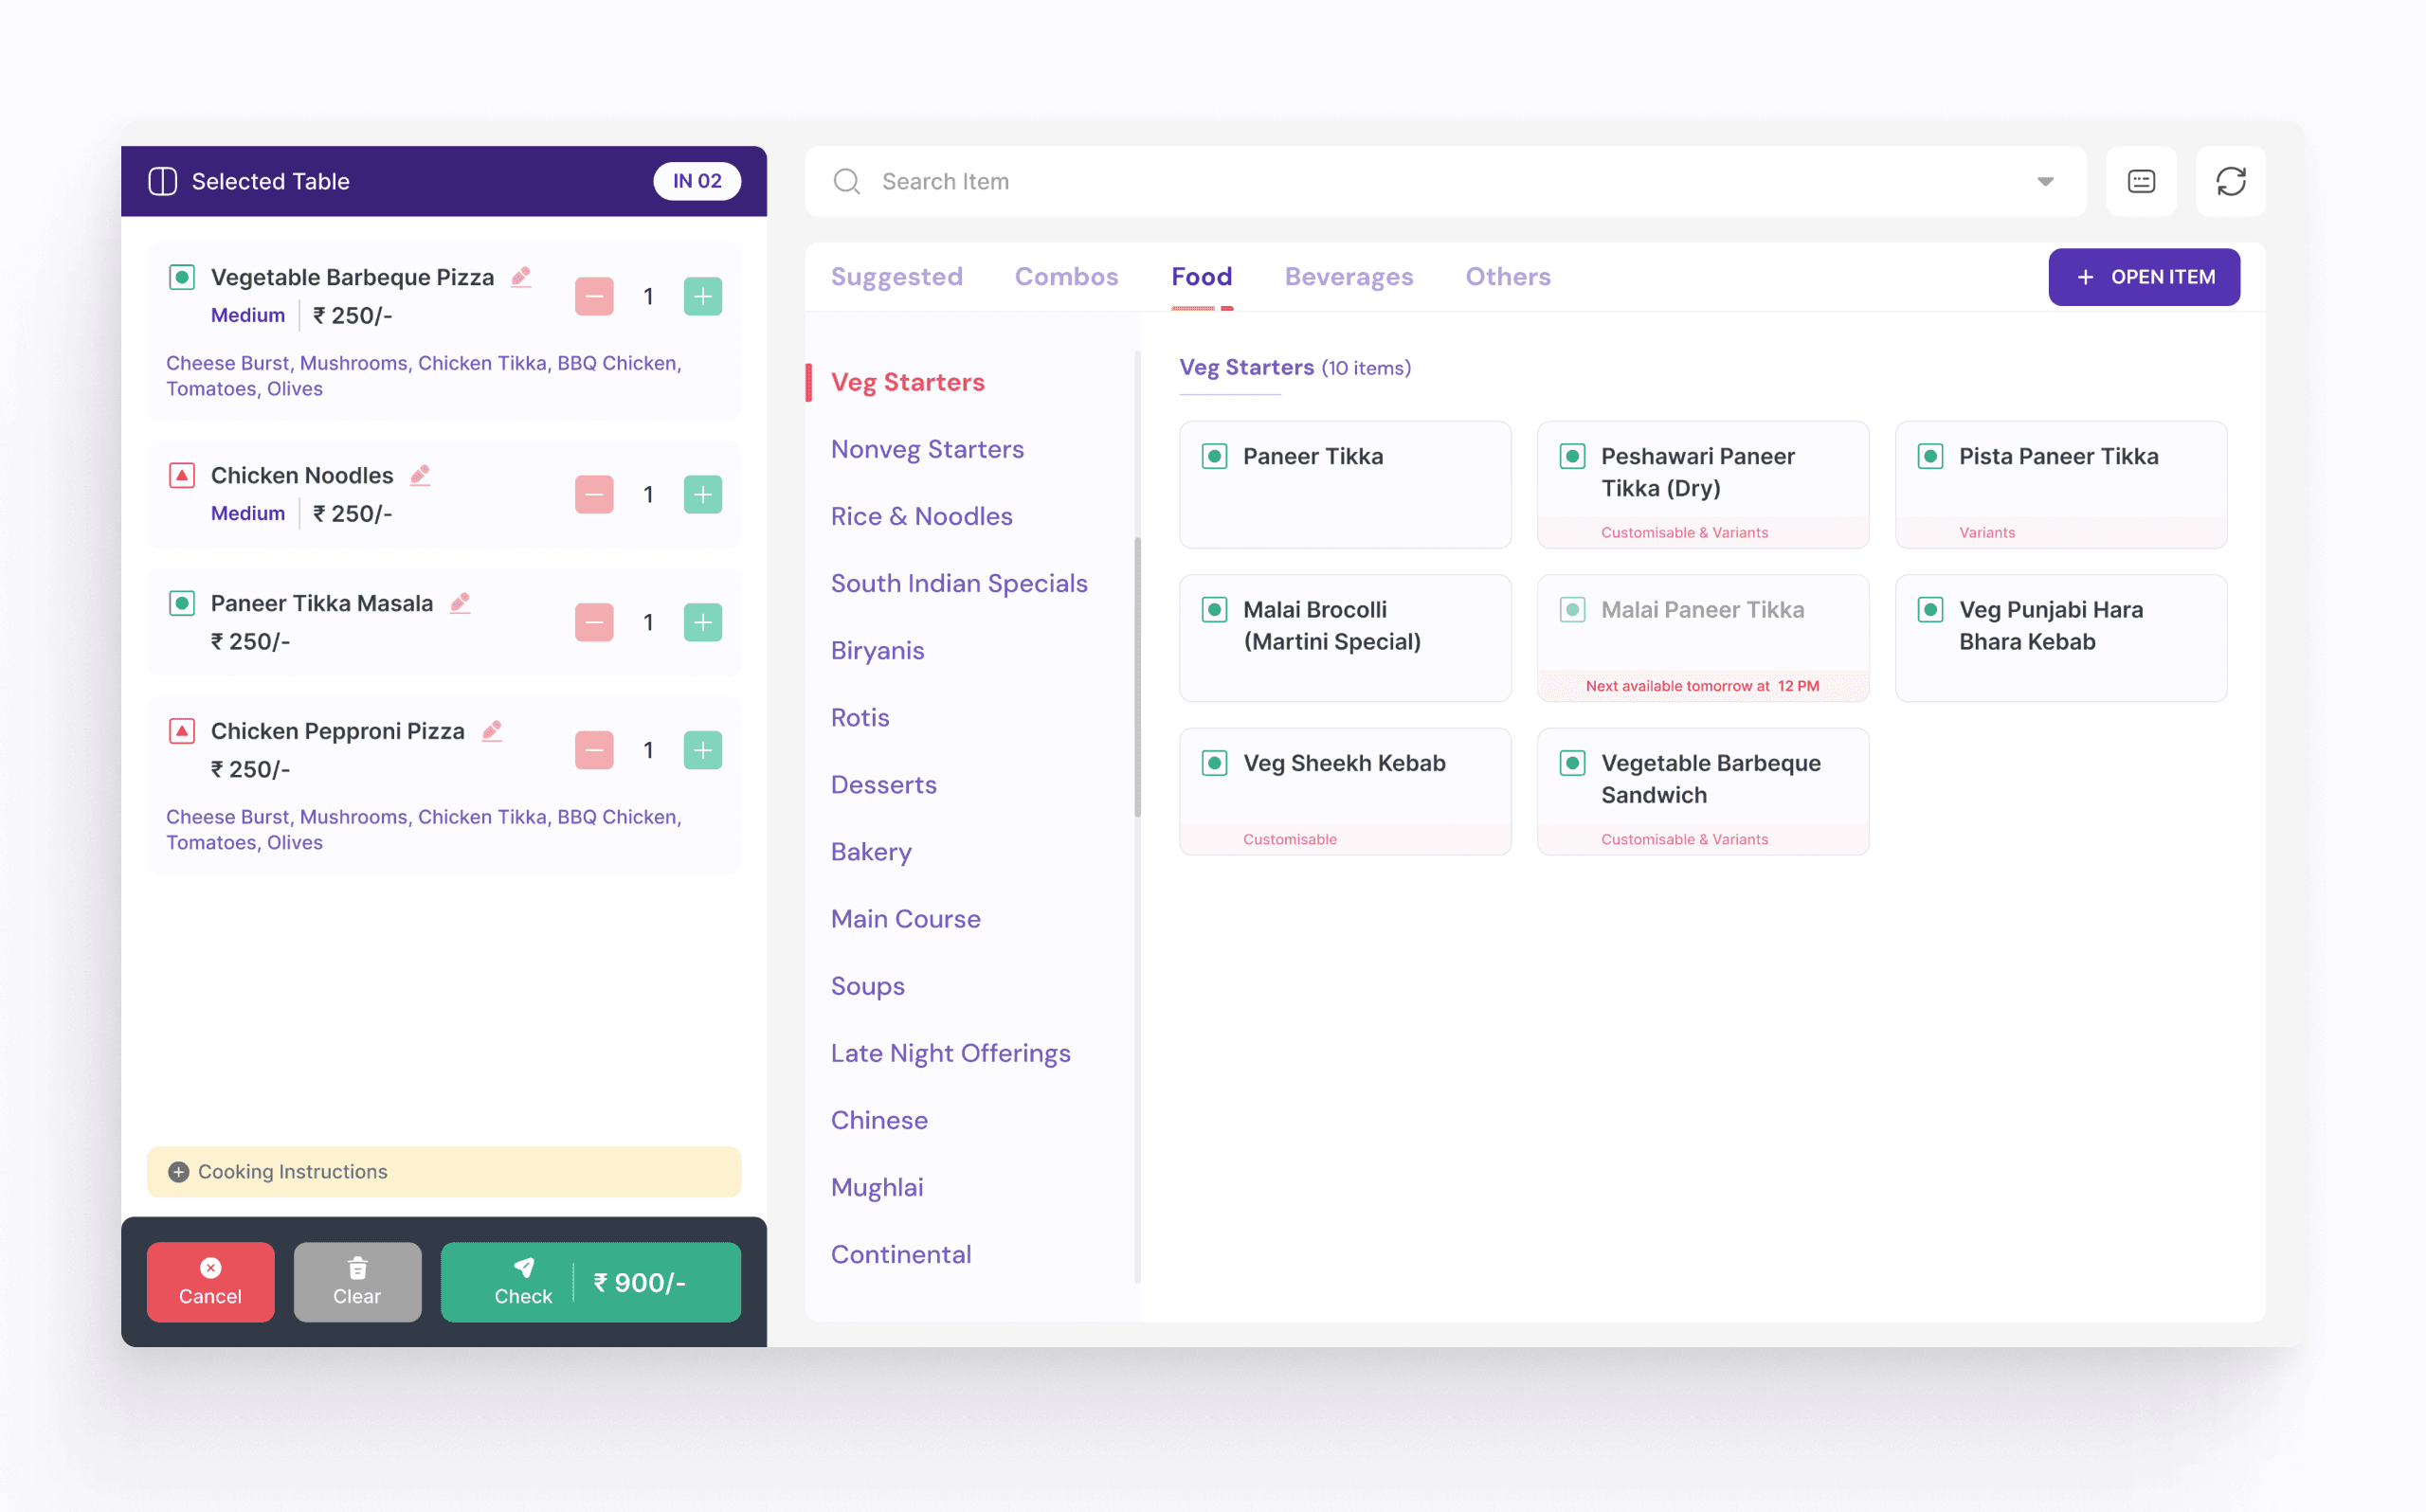Viewport: 2426px width, 1512px height.
Task: Edit Vegetable Barbeque Pizza with pencil icon
Action: point(521,277)
